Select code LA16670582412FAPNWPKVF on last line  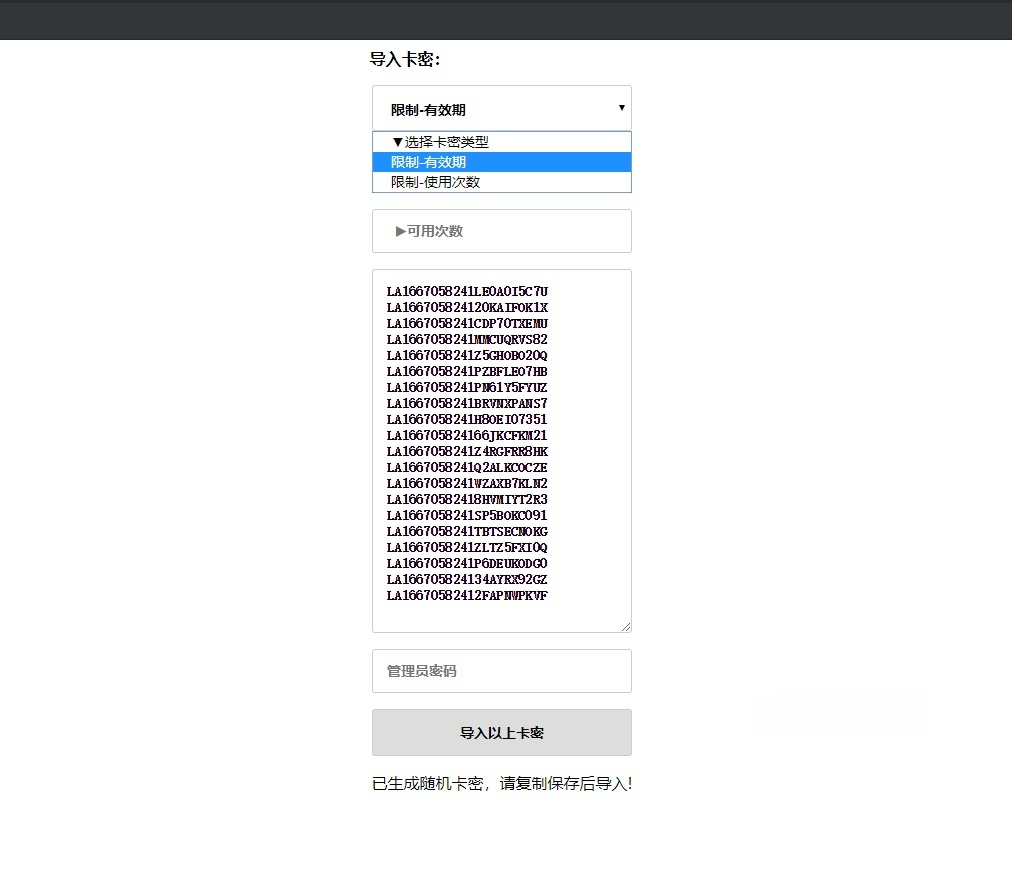[x=466, y=596]
